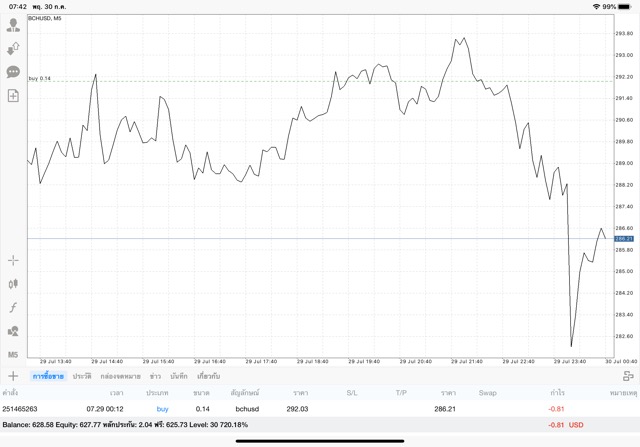This screenshot has height=447, width=640.
Task: Select the buy 0.14 order line label
Action: click(40, 78)
